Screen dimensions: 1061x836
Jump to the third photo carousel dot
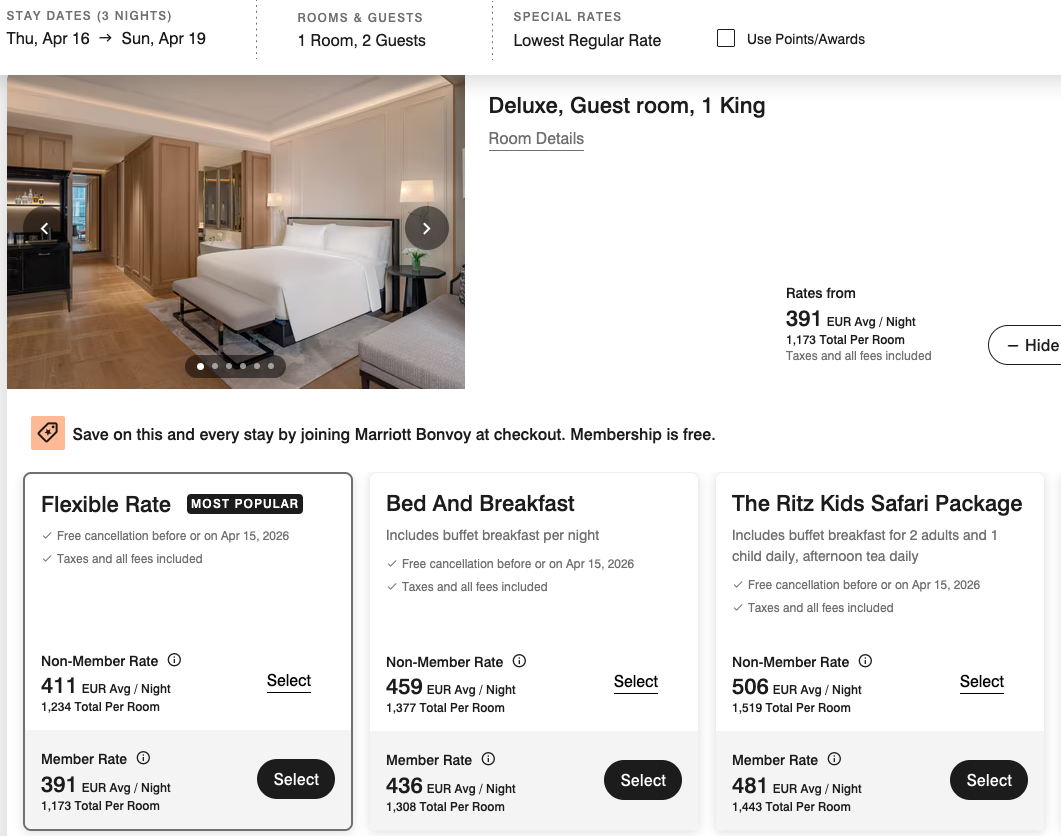tap(228, 366)
